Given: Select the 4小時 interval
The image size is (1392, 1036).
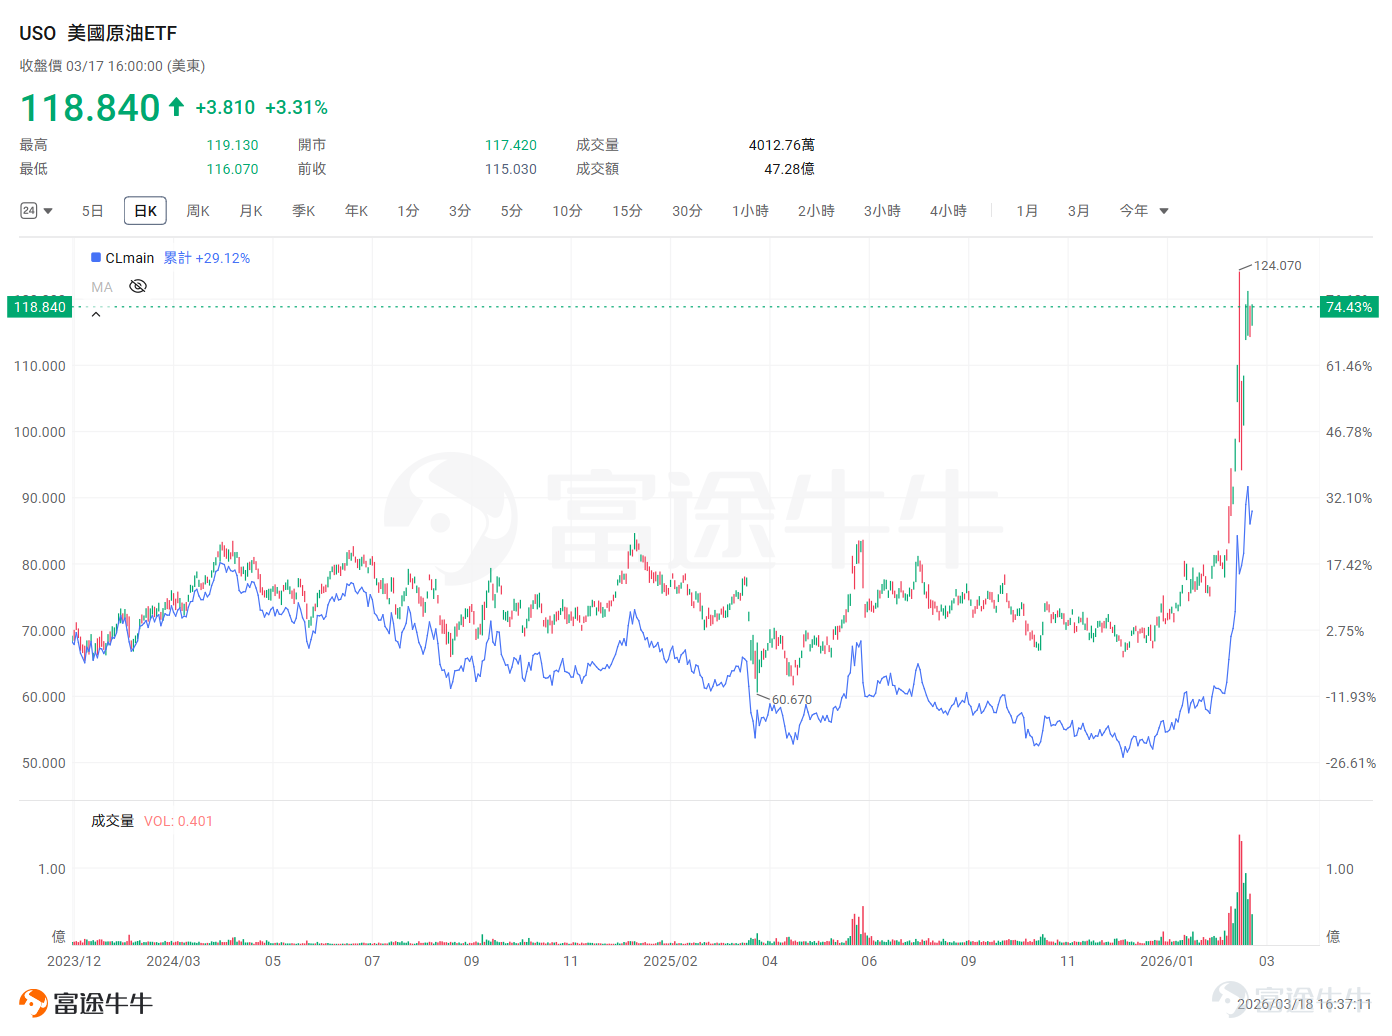Looking at the screenshot, I should click(948, 211).
